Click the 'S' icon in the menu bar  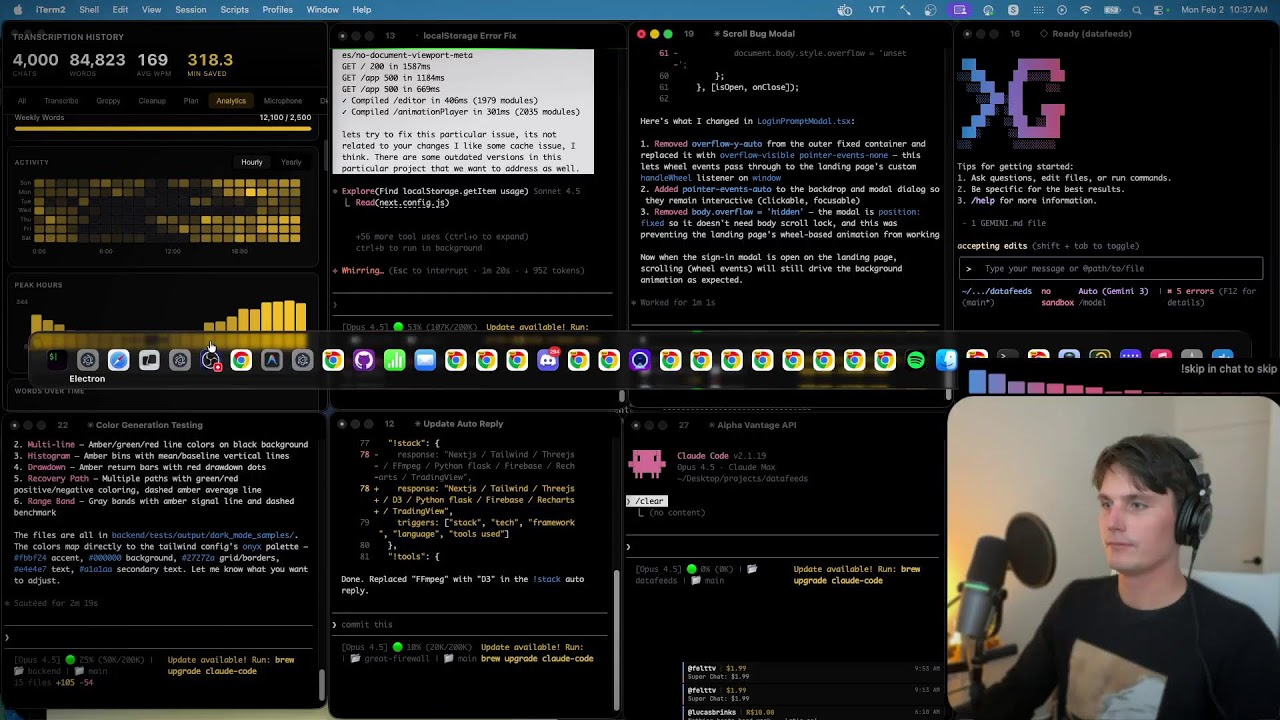click(x=1013, y=10)
